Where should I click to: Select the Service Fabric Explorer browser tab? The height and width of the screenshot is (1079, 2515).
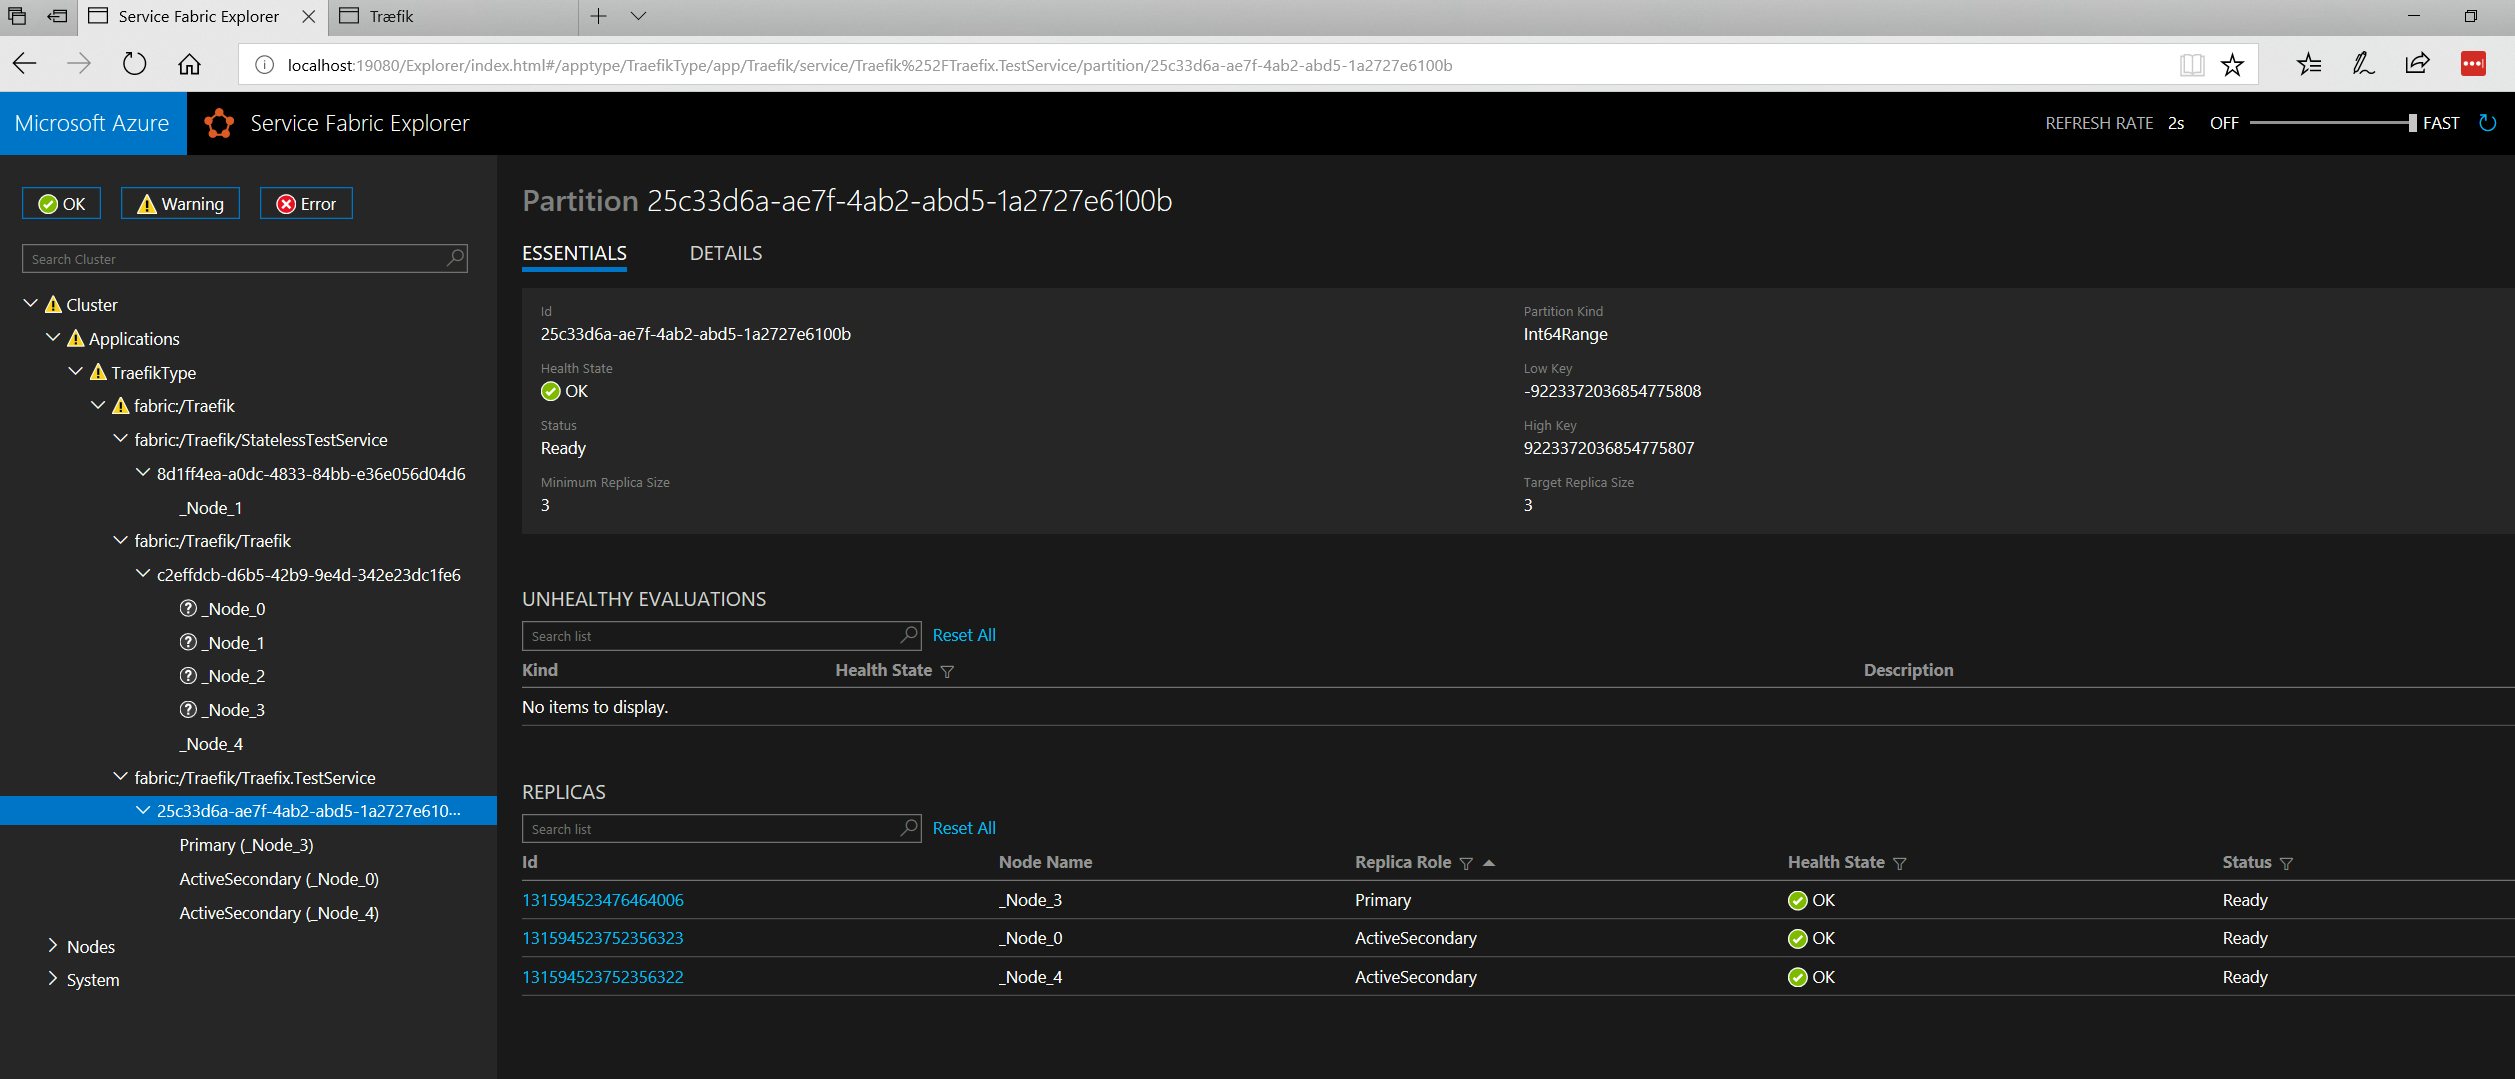pos(198,16)
